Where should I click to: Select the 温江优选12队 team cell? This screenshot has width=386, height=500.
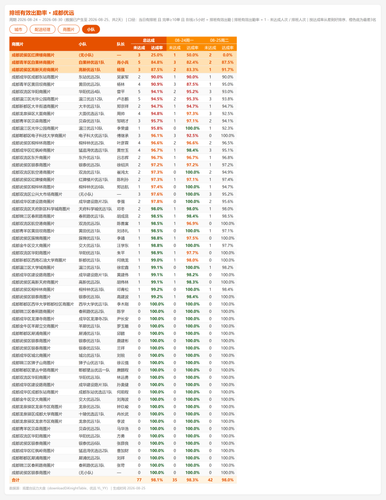pyautogui.click(x=91, y=99)
